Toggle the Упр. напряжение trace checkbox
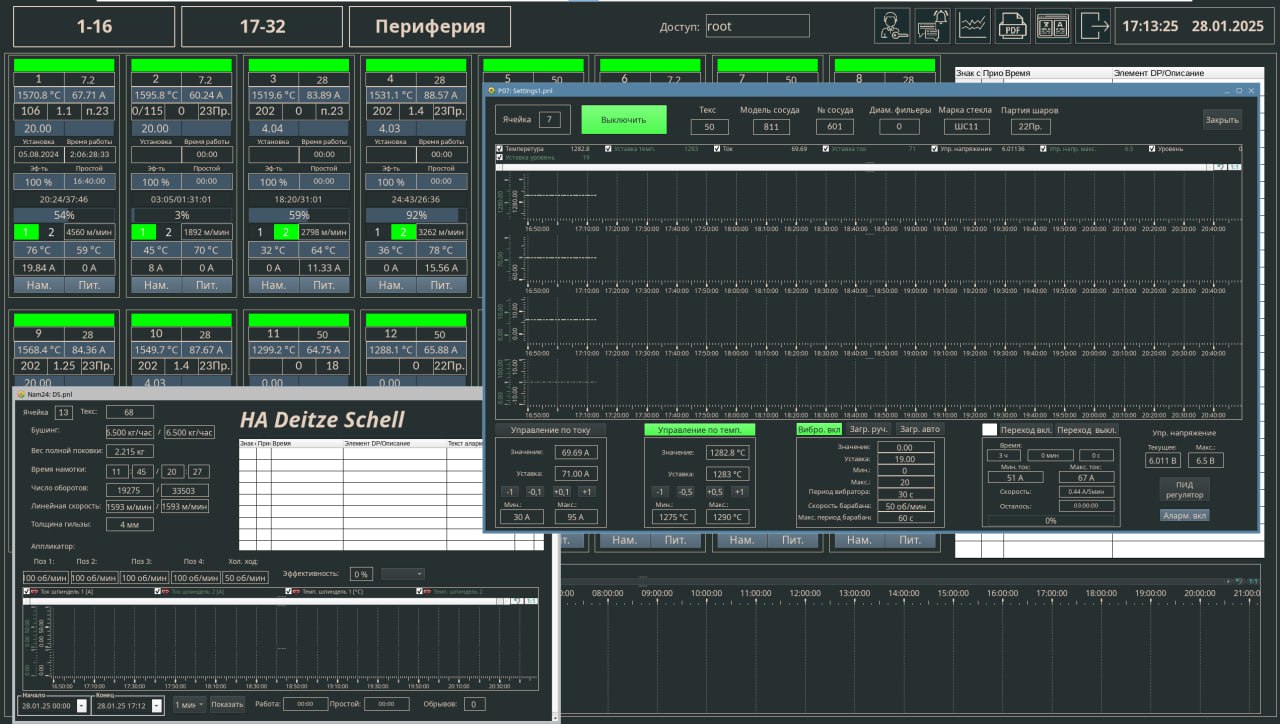This screenshot has width=1280, height=724. coord(935,149)
